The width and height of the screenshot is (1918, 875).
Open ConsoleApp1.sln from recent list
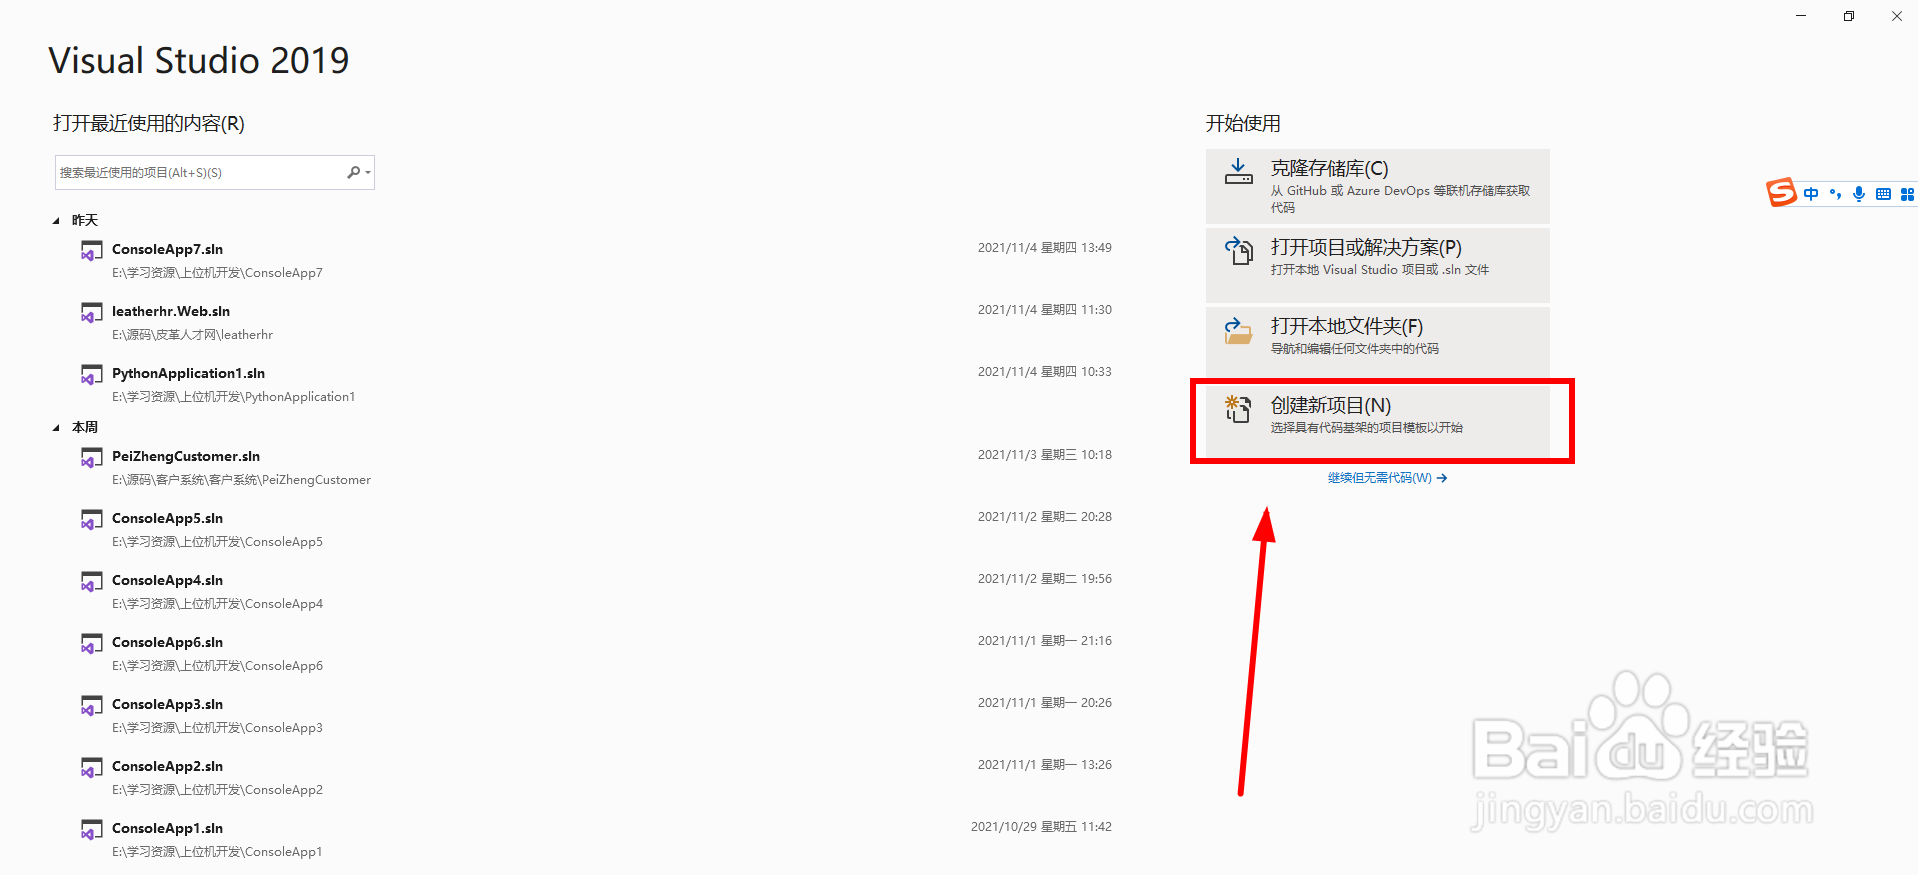click(x=596, y=839)
